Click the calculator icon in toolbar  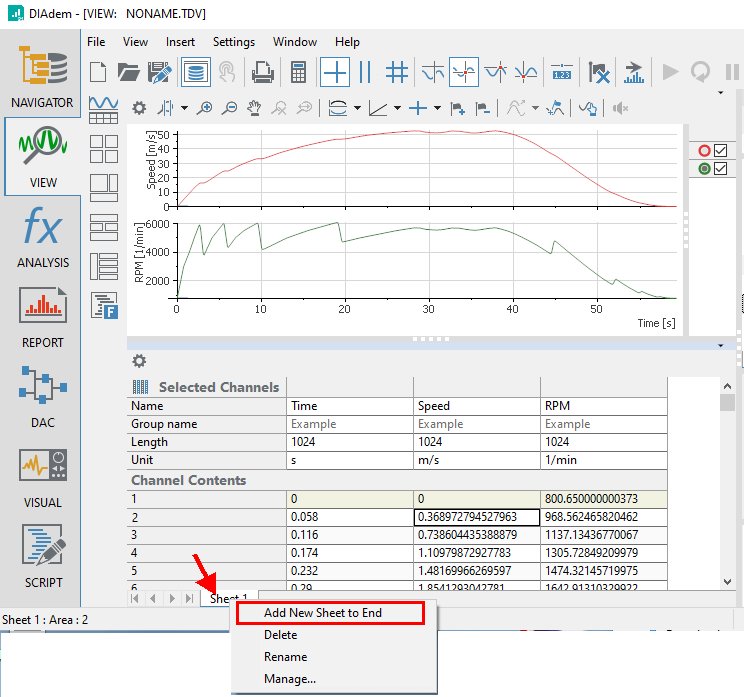[298, 72]
